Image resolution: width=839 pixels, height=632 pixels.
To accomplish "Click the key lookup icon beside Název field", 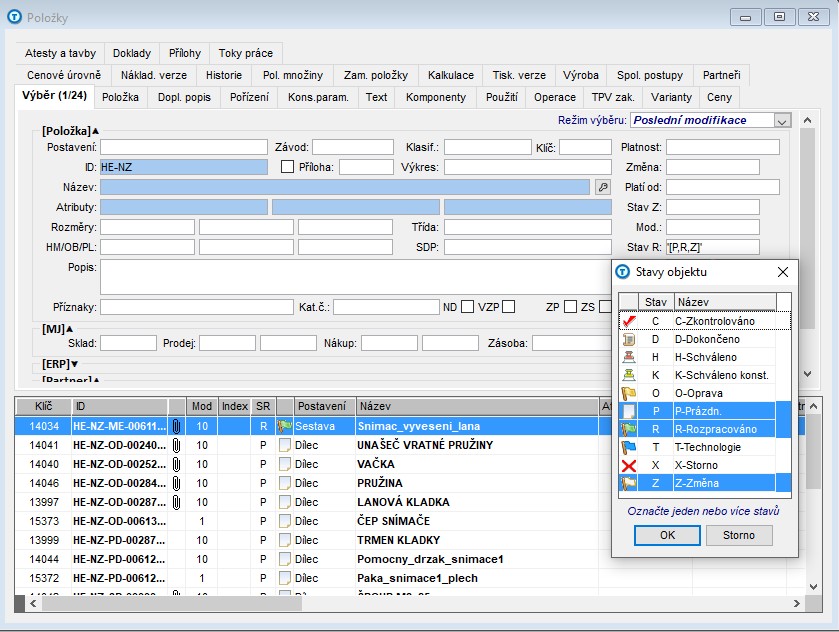I will click(x=603, y=187).
